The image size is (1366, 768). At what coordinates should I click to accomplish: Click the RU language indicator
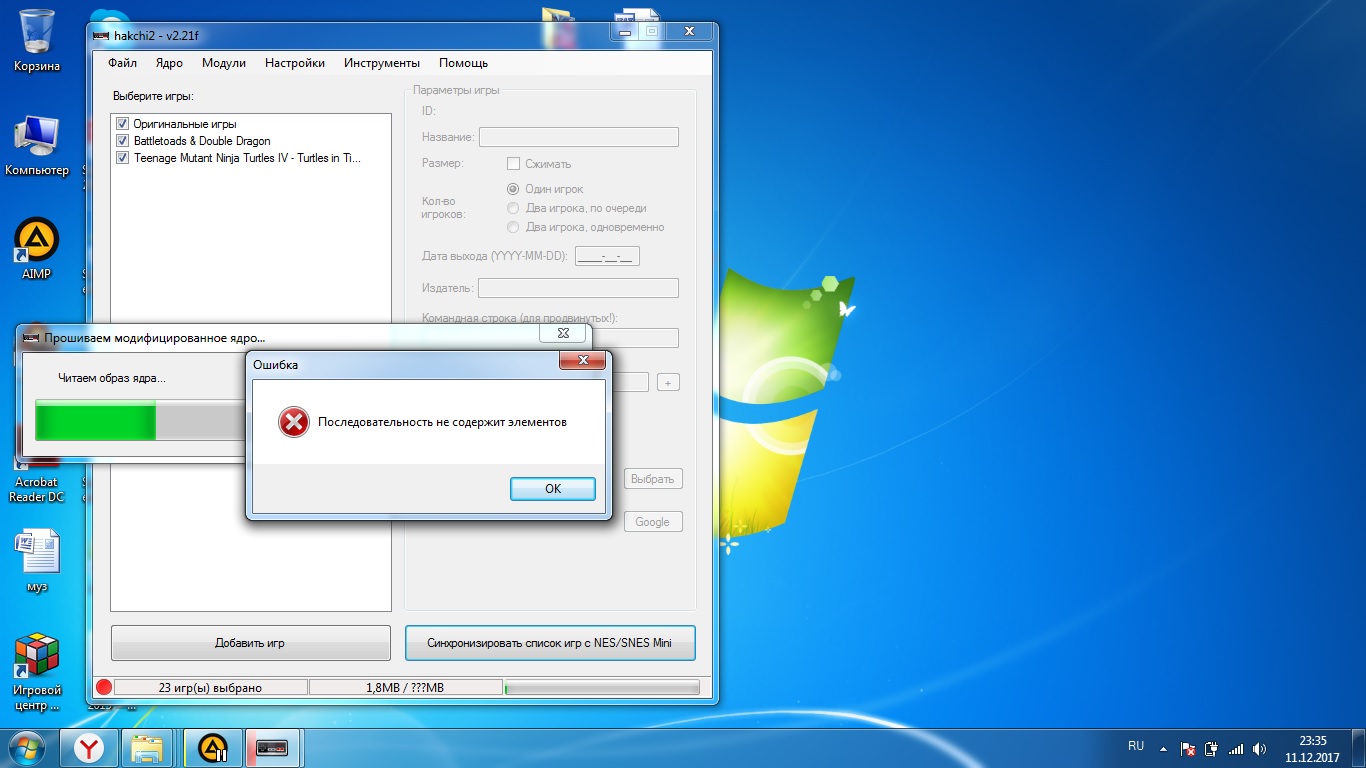tap(1136, 746)
